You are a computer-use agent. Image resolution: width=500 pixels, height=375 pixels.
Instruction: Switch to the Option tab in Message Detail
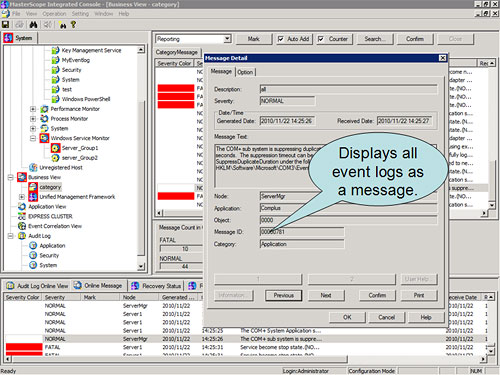click(245, 72)
